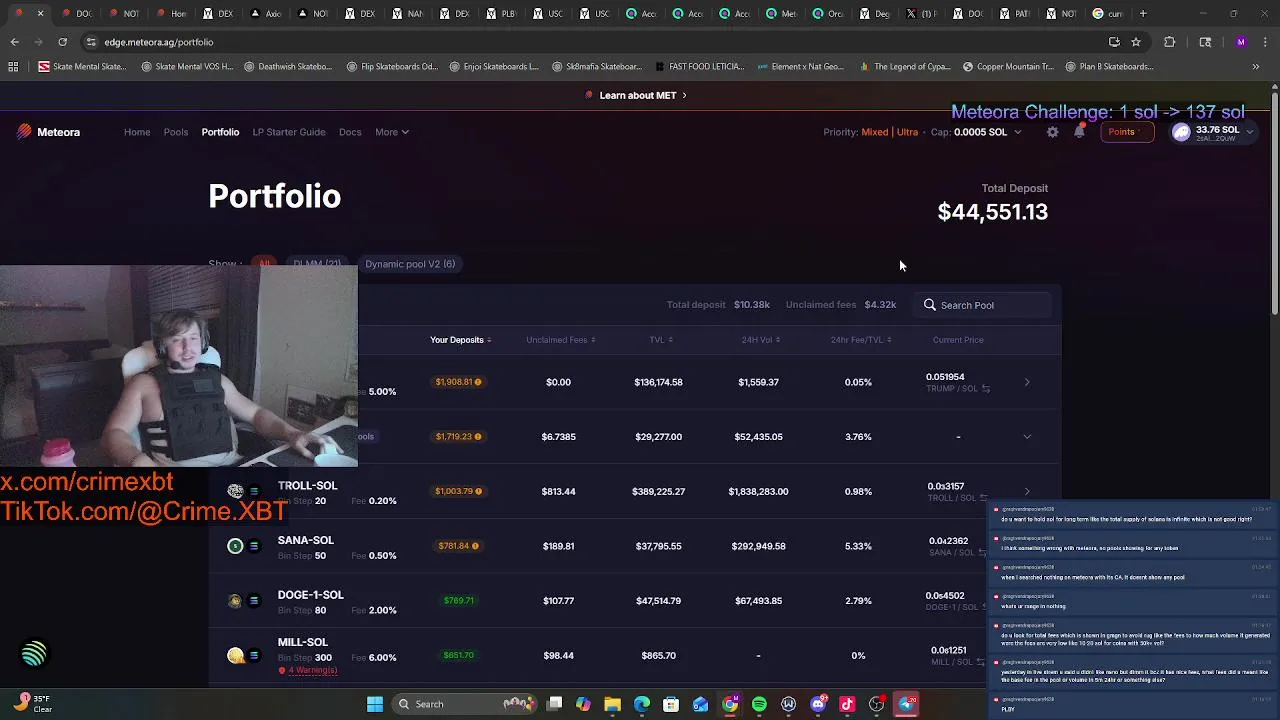Expand the TRUMP / SOL row chevron
The height and width of the screenshot is (720, 1280).
click(x=1027, y=382)
